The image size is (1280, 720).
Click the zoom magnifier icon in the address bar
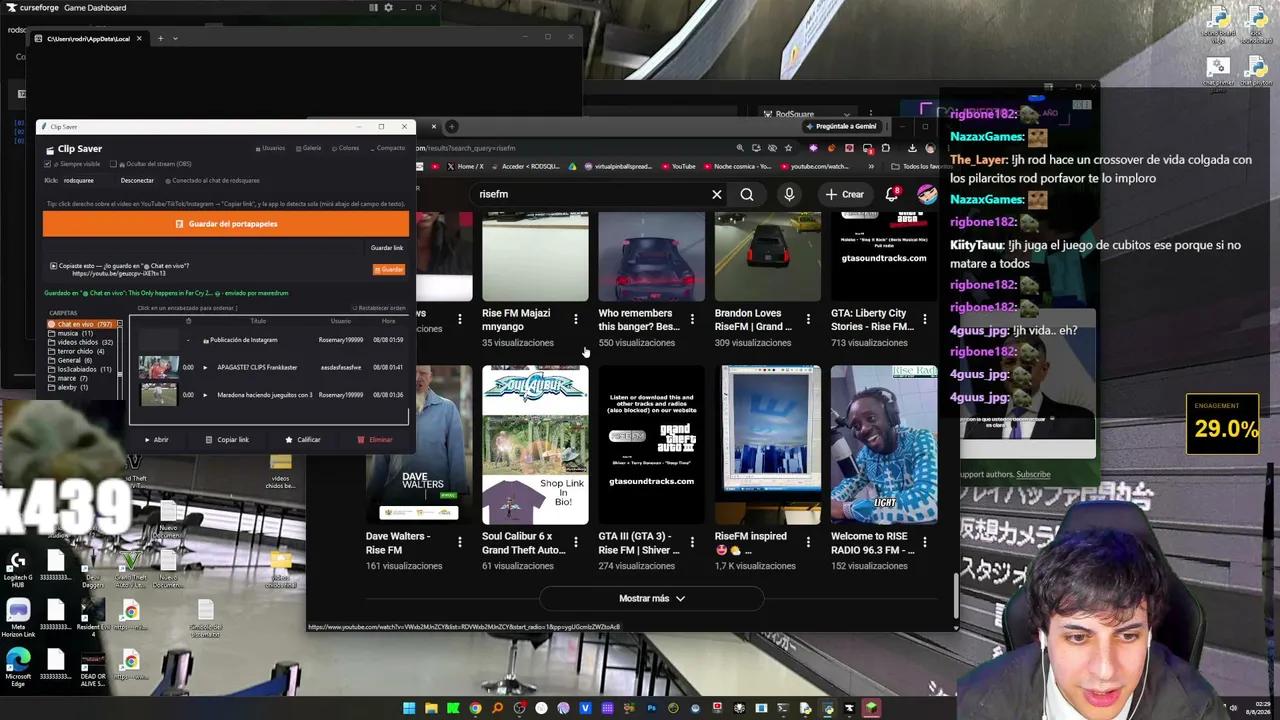point(740,149)
